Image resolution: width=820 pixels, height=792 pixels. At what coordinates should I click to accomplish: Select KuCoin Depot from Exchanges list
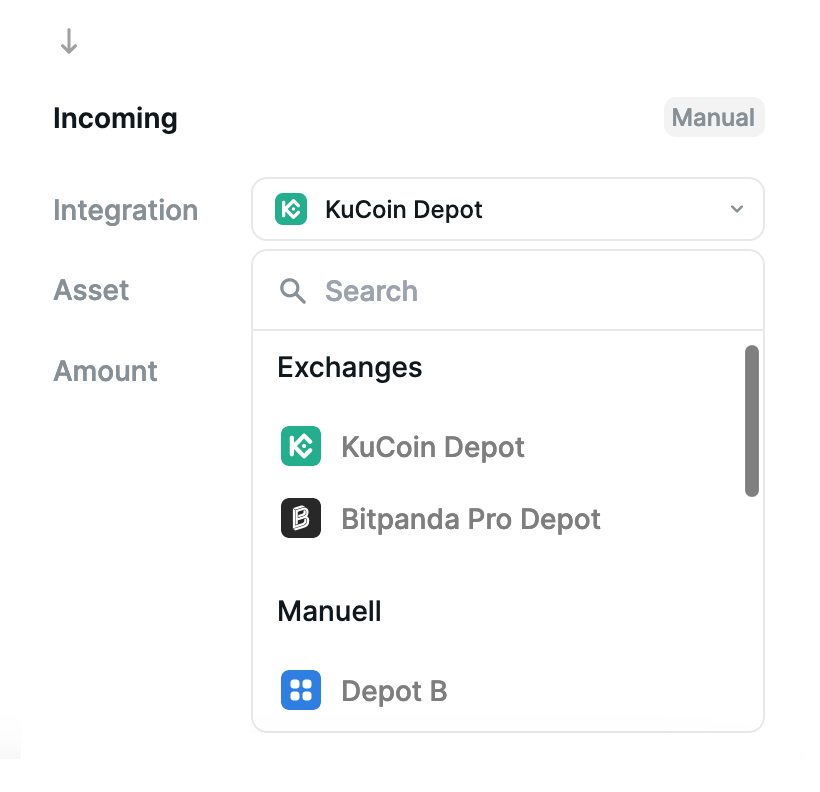coord(508,446)
